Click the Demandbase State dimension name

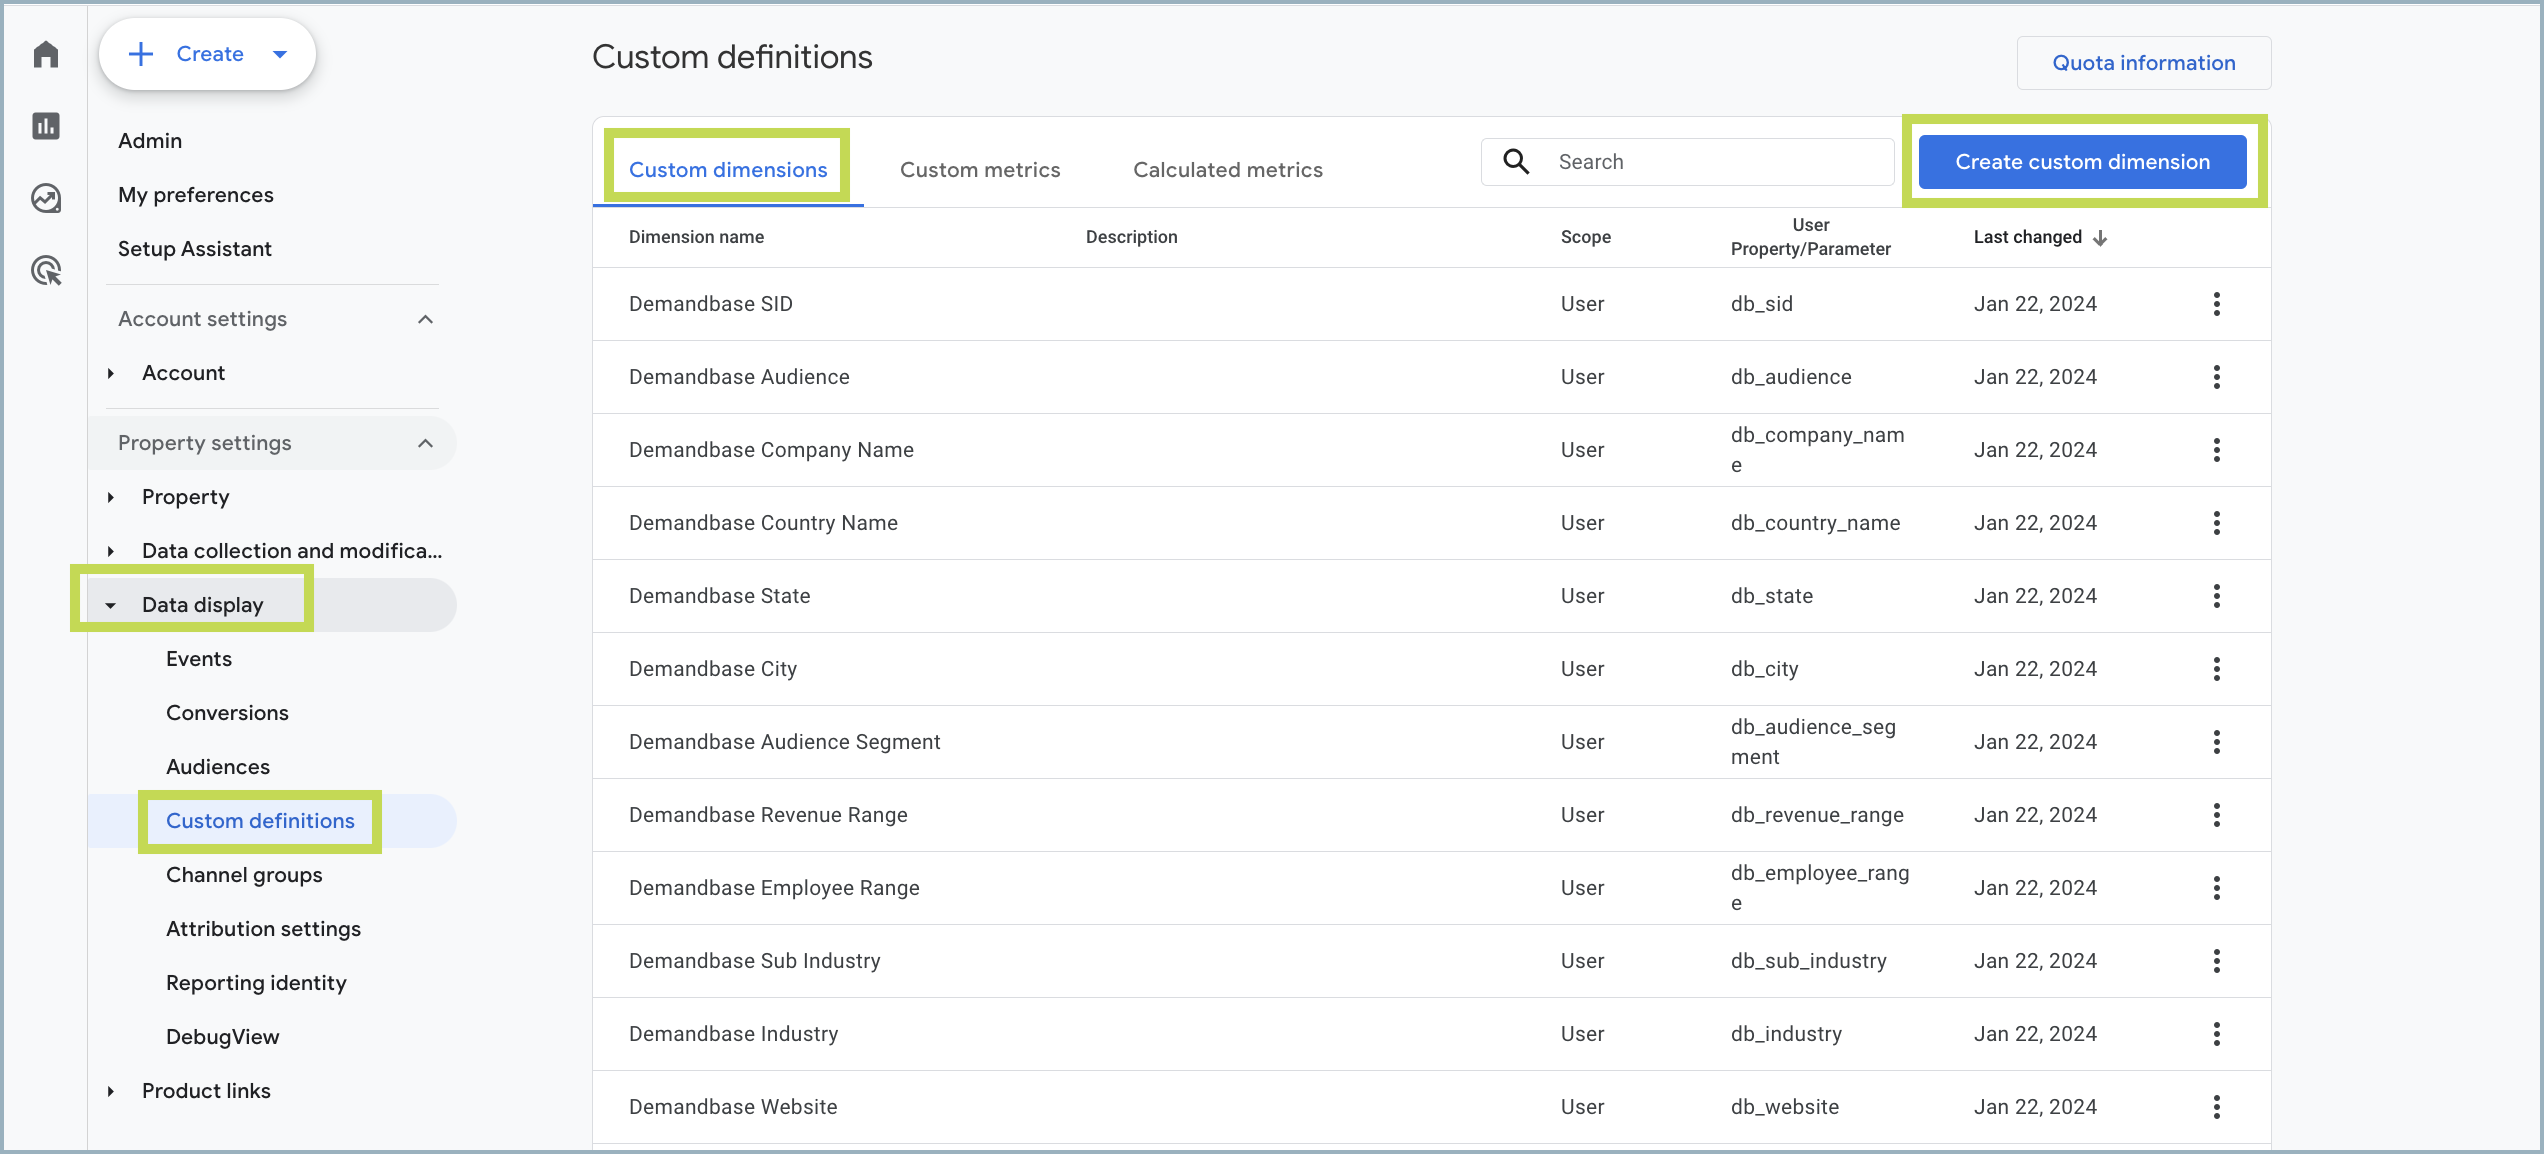click(x=719, y=596)
